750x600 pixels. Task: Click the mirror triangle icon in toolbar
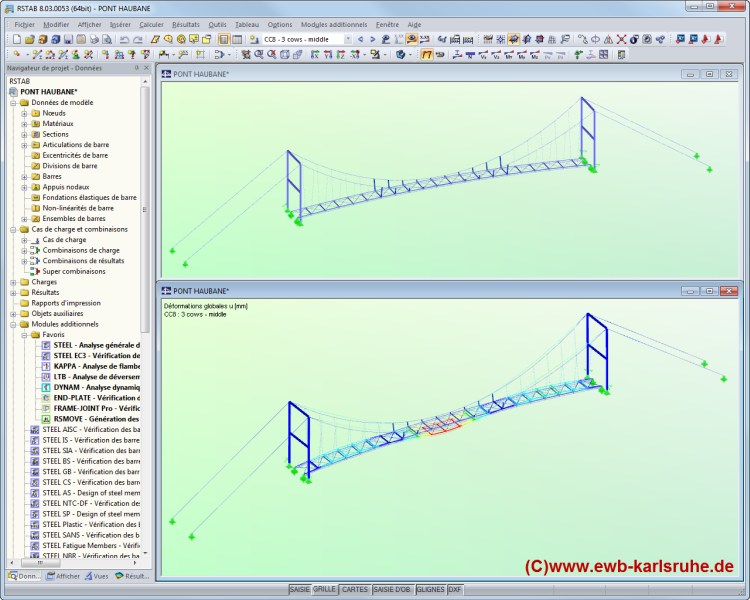[608, 39]
